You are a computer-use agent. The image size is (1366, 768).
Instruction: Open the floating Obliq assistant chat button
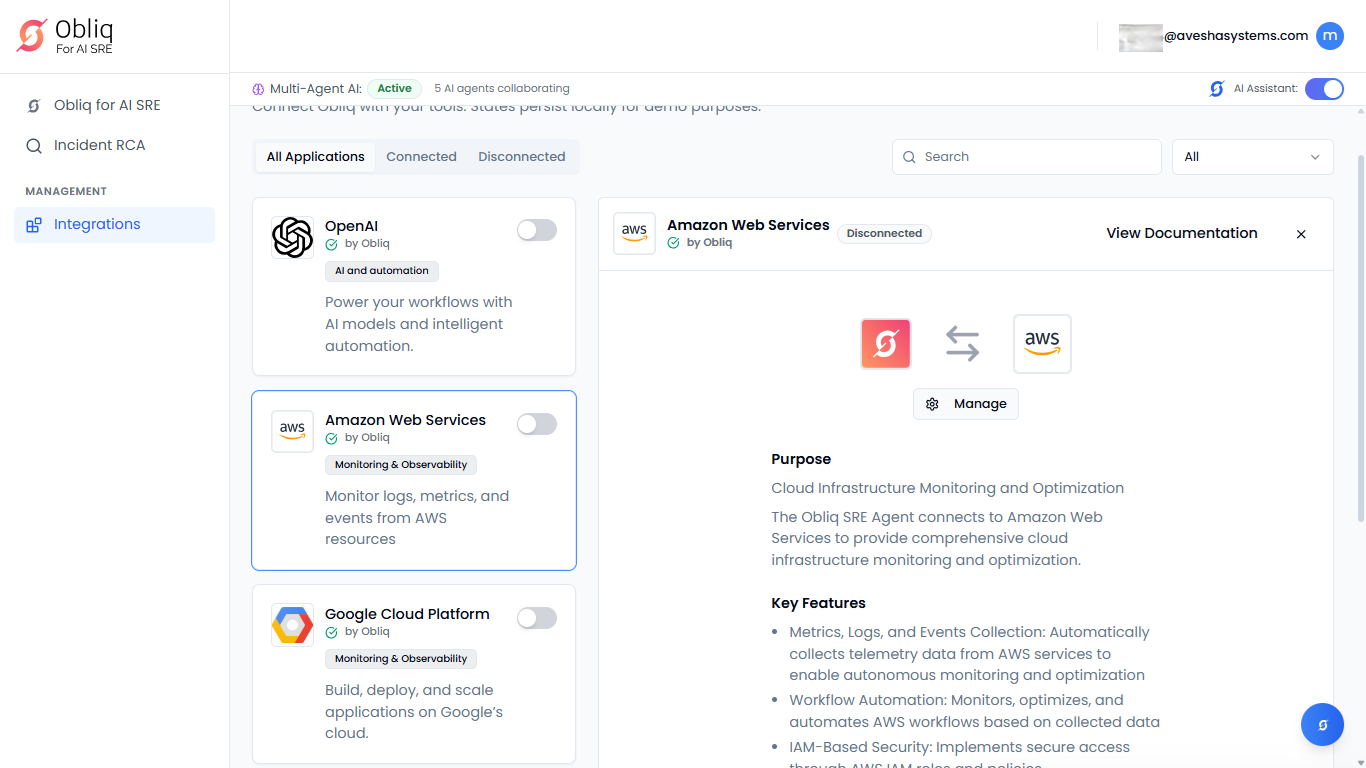tap(1322, 724)
